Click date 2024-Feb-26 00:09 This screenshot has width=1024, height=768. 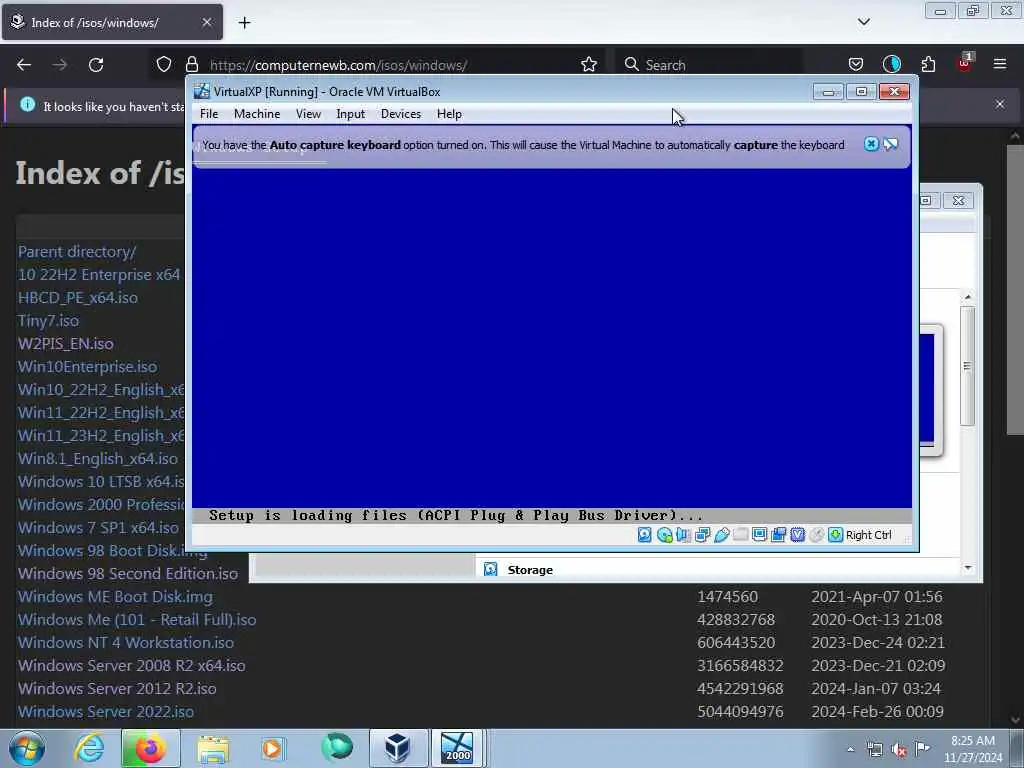[x=877, y=712]
